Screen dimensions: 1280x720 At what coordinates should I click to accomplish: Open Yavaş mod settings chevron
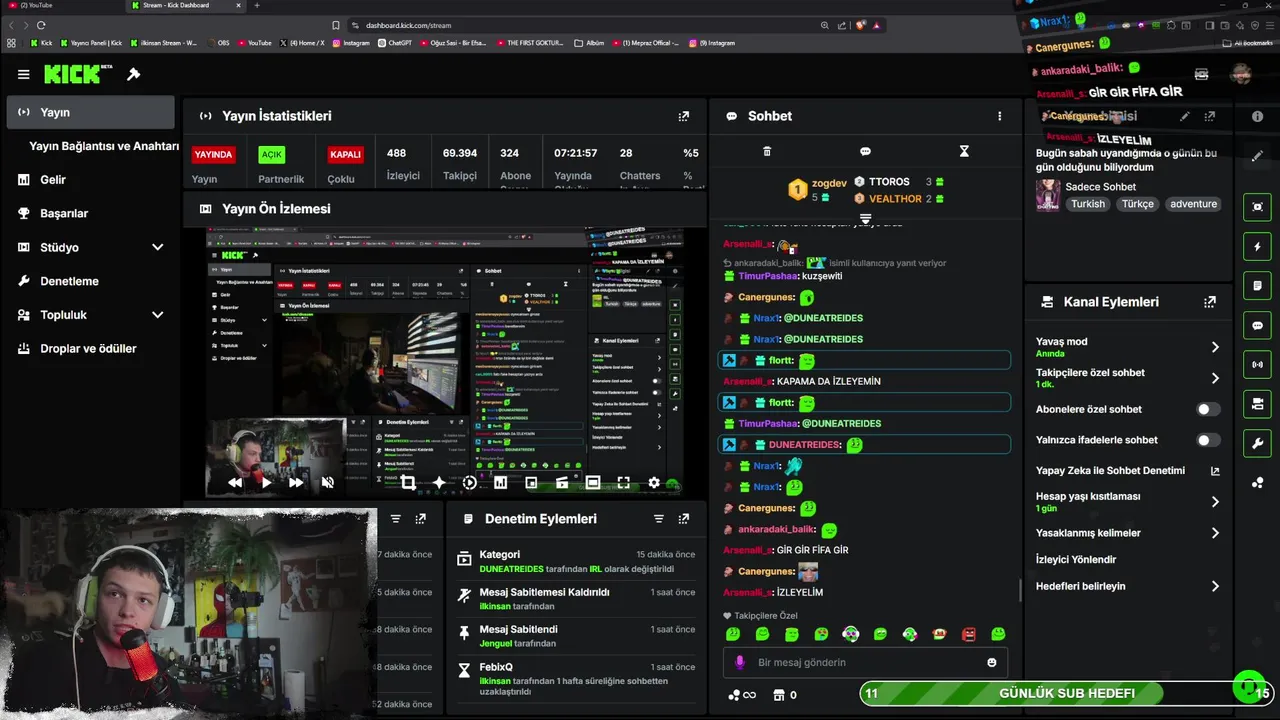point(1215,347)
